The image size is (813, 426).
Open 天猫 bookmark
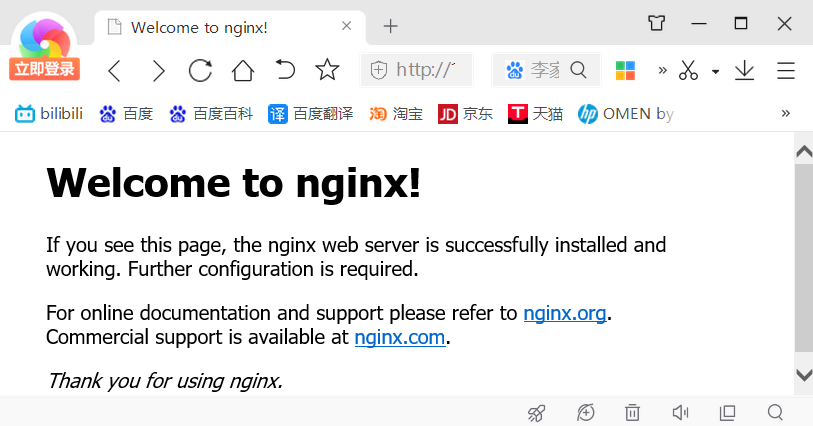535,113
